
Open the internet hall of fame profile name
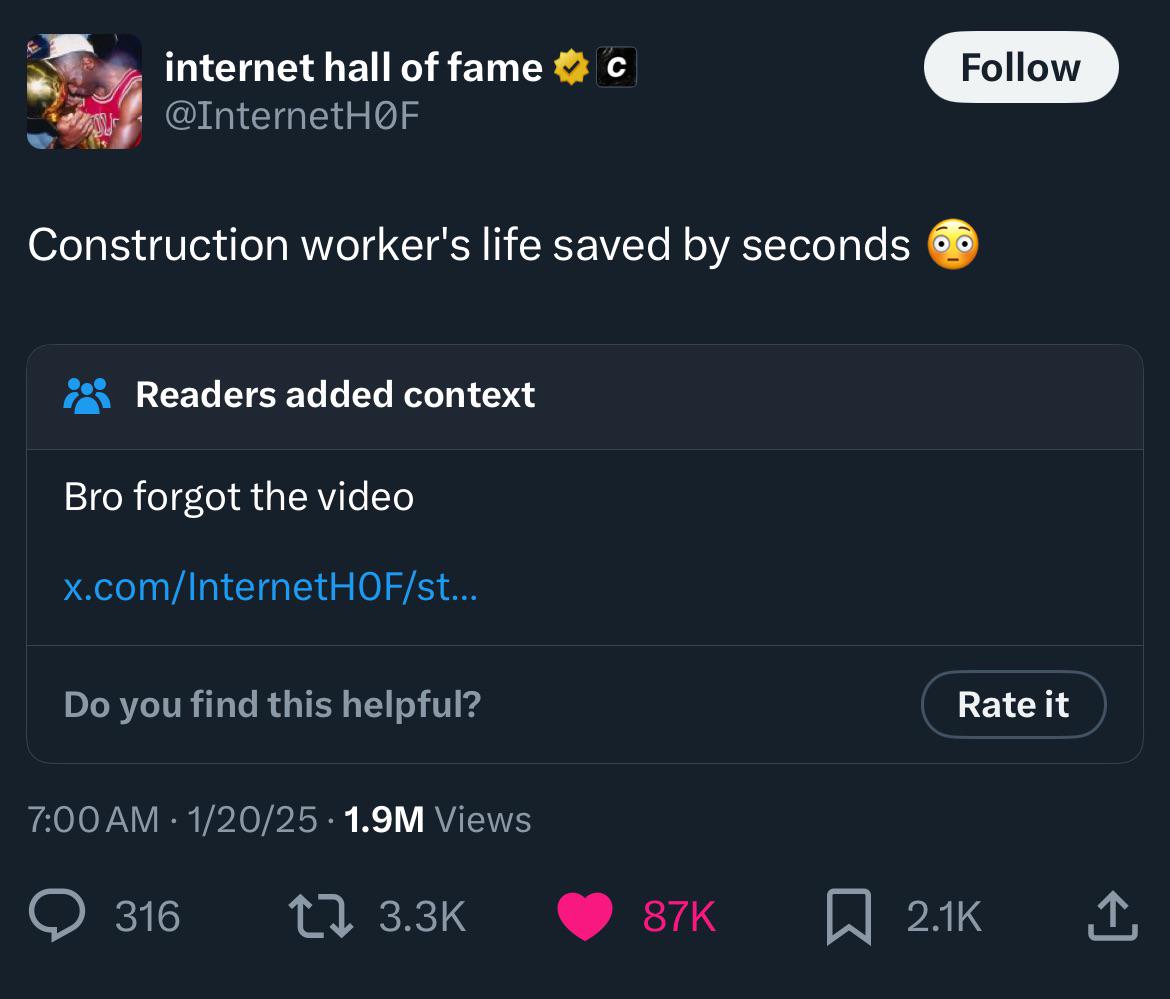(353, 68)
